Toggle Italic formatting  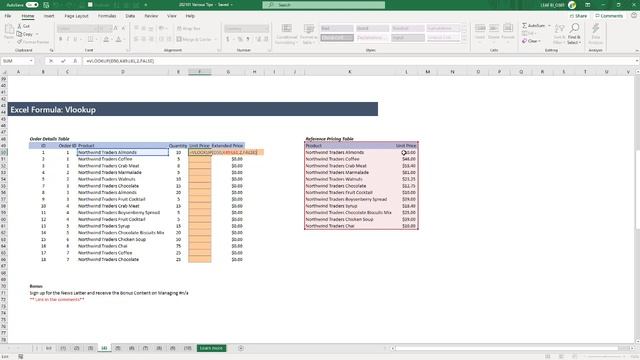[68, 39]
